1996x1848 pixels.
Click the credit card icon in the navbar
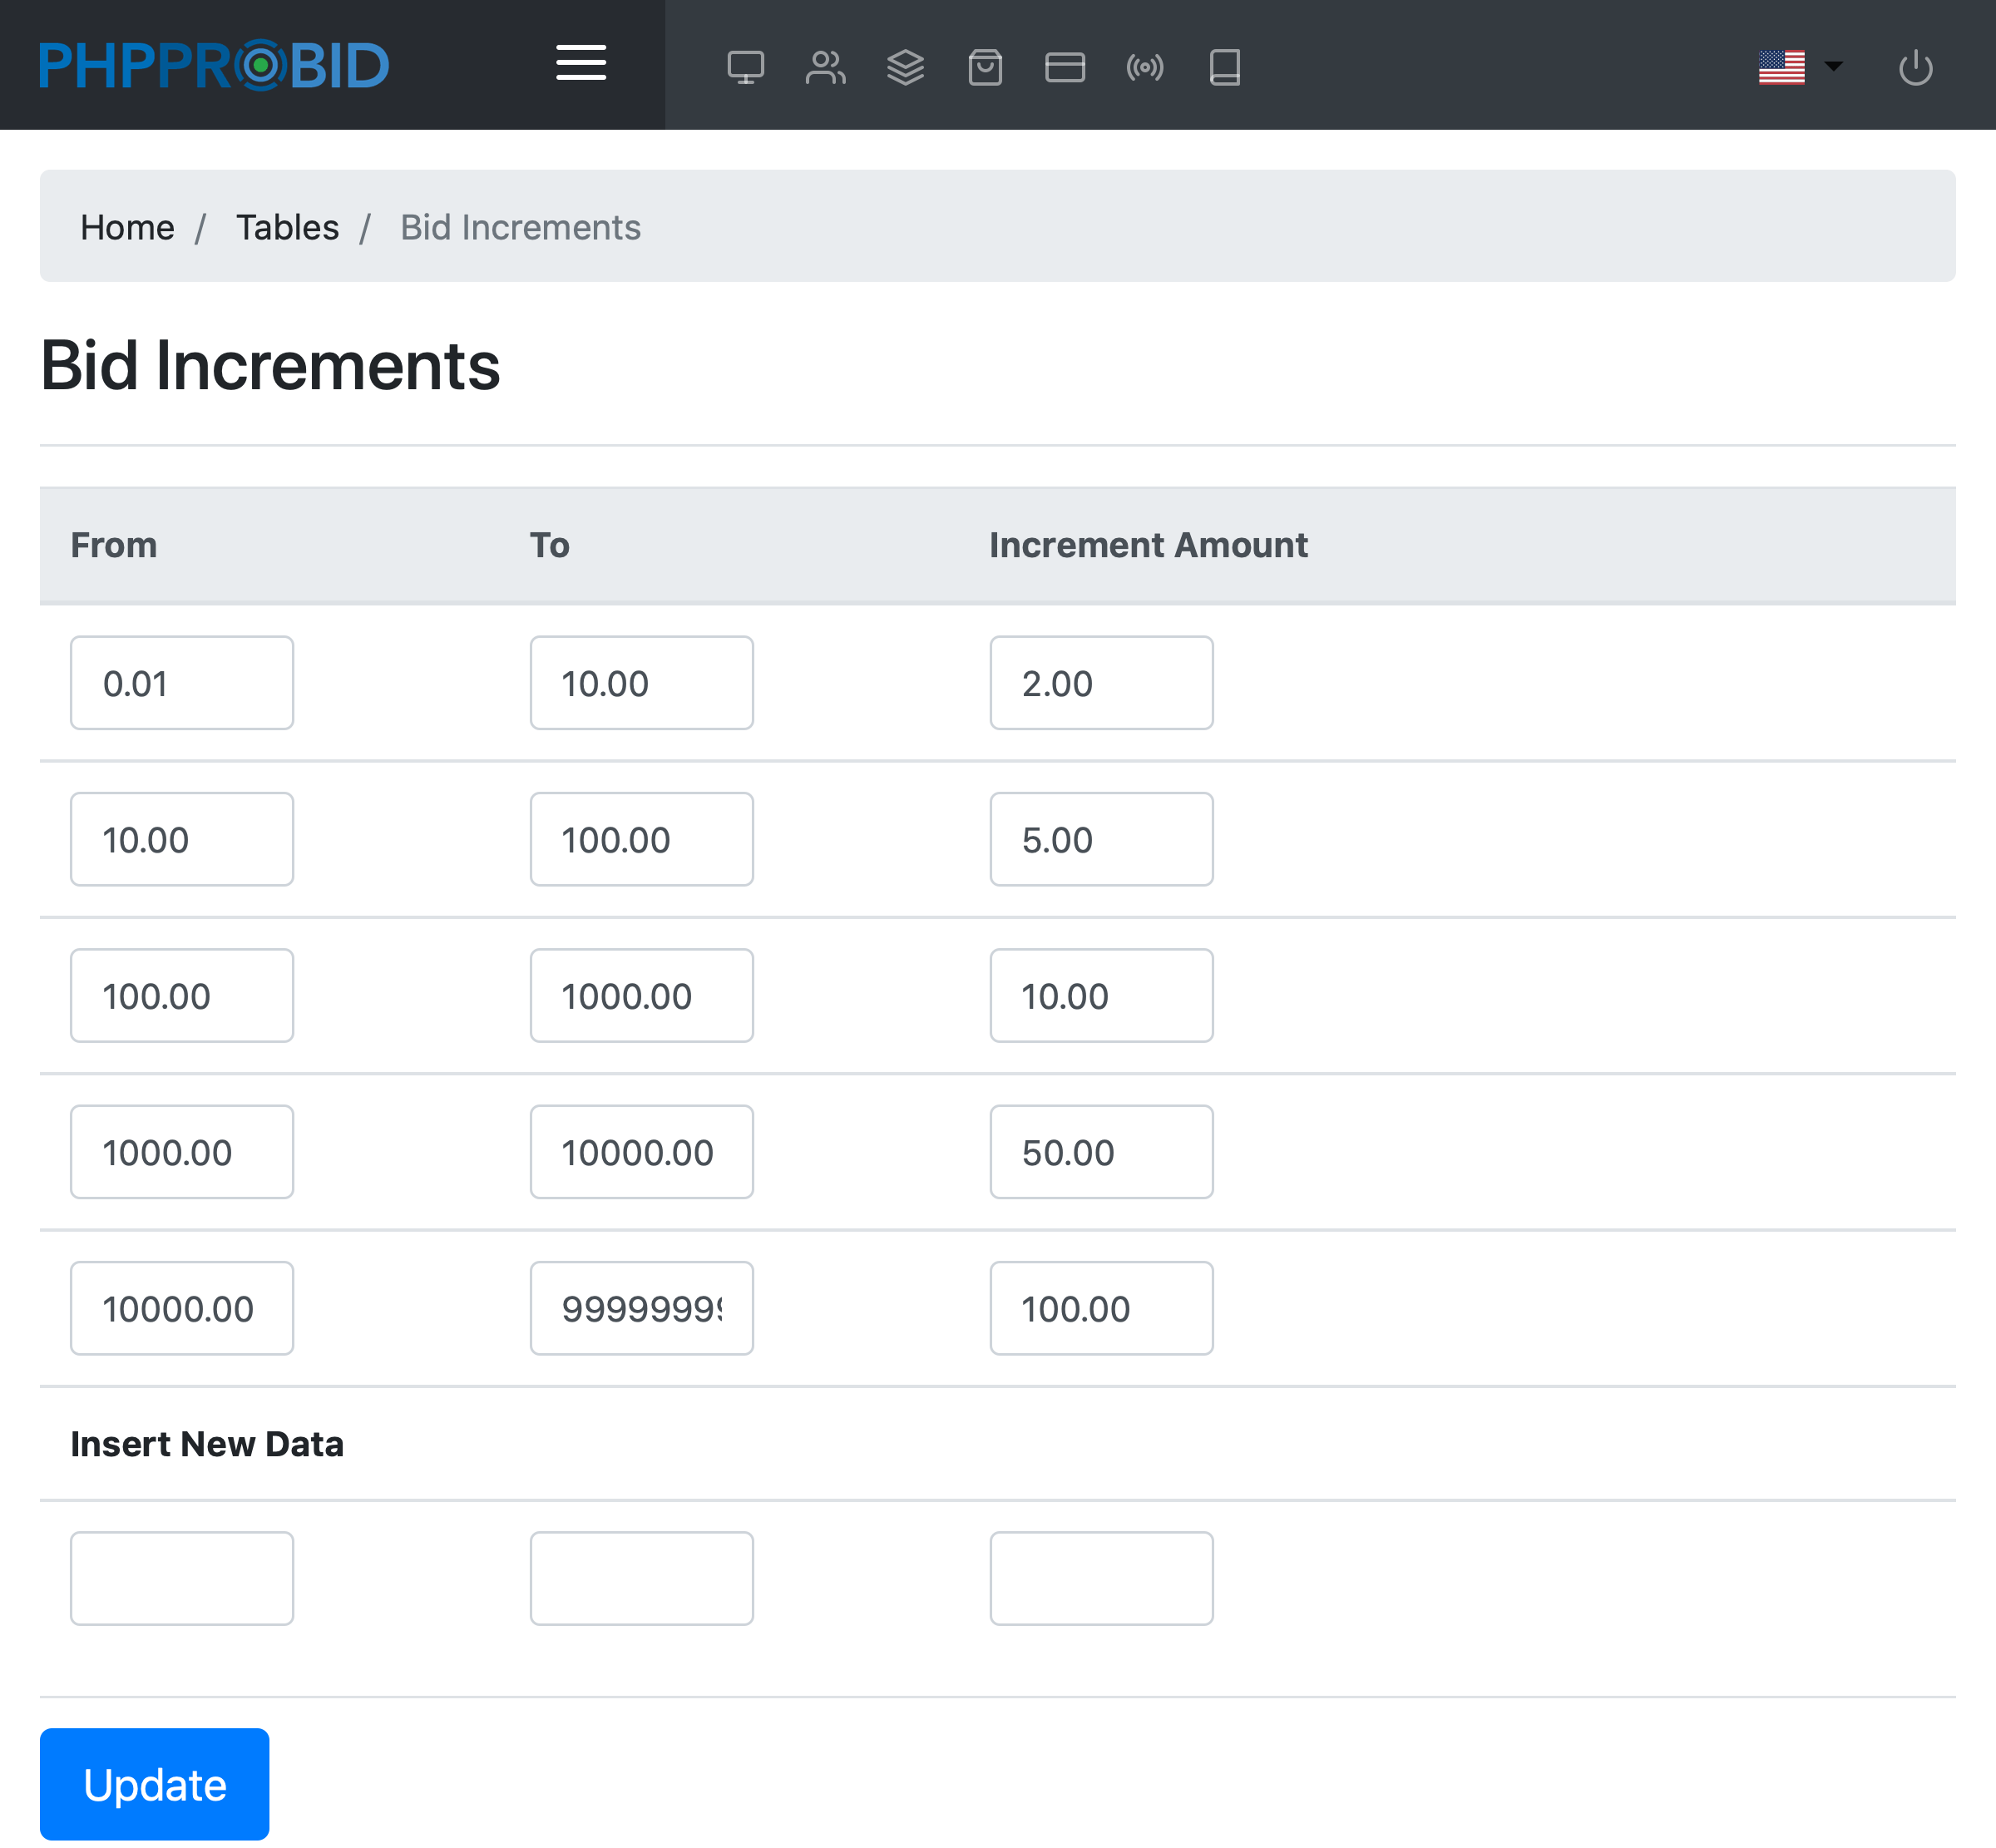click(1065, 67)
